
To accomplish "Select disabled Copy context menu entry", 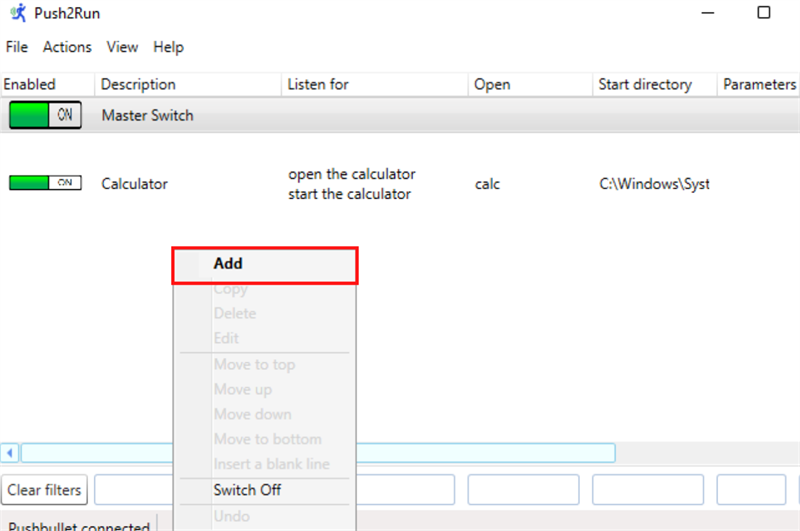I will (x=265, y=289).
